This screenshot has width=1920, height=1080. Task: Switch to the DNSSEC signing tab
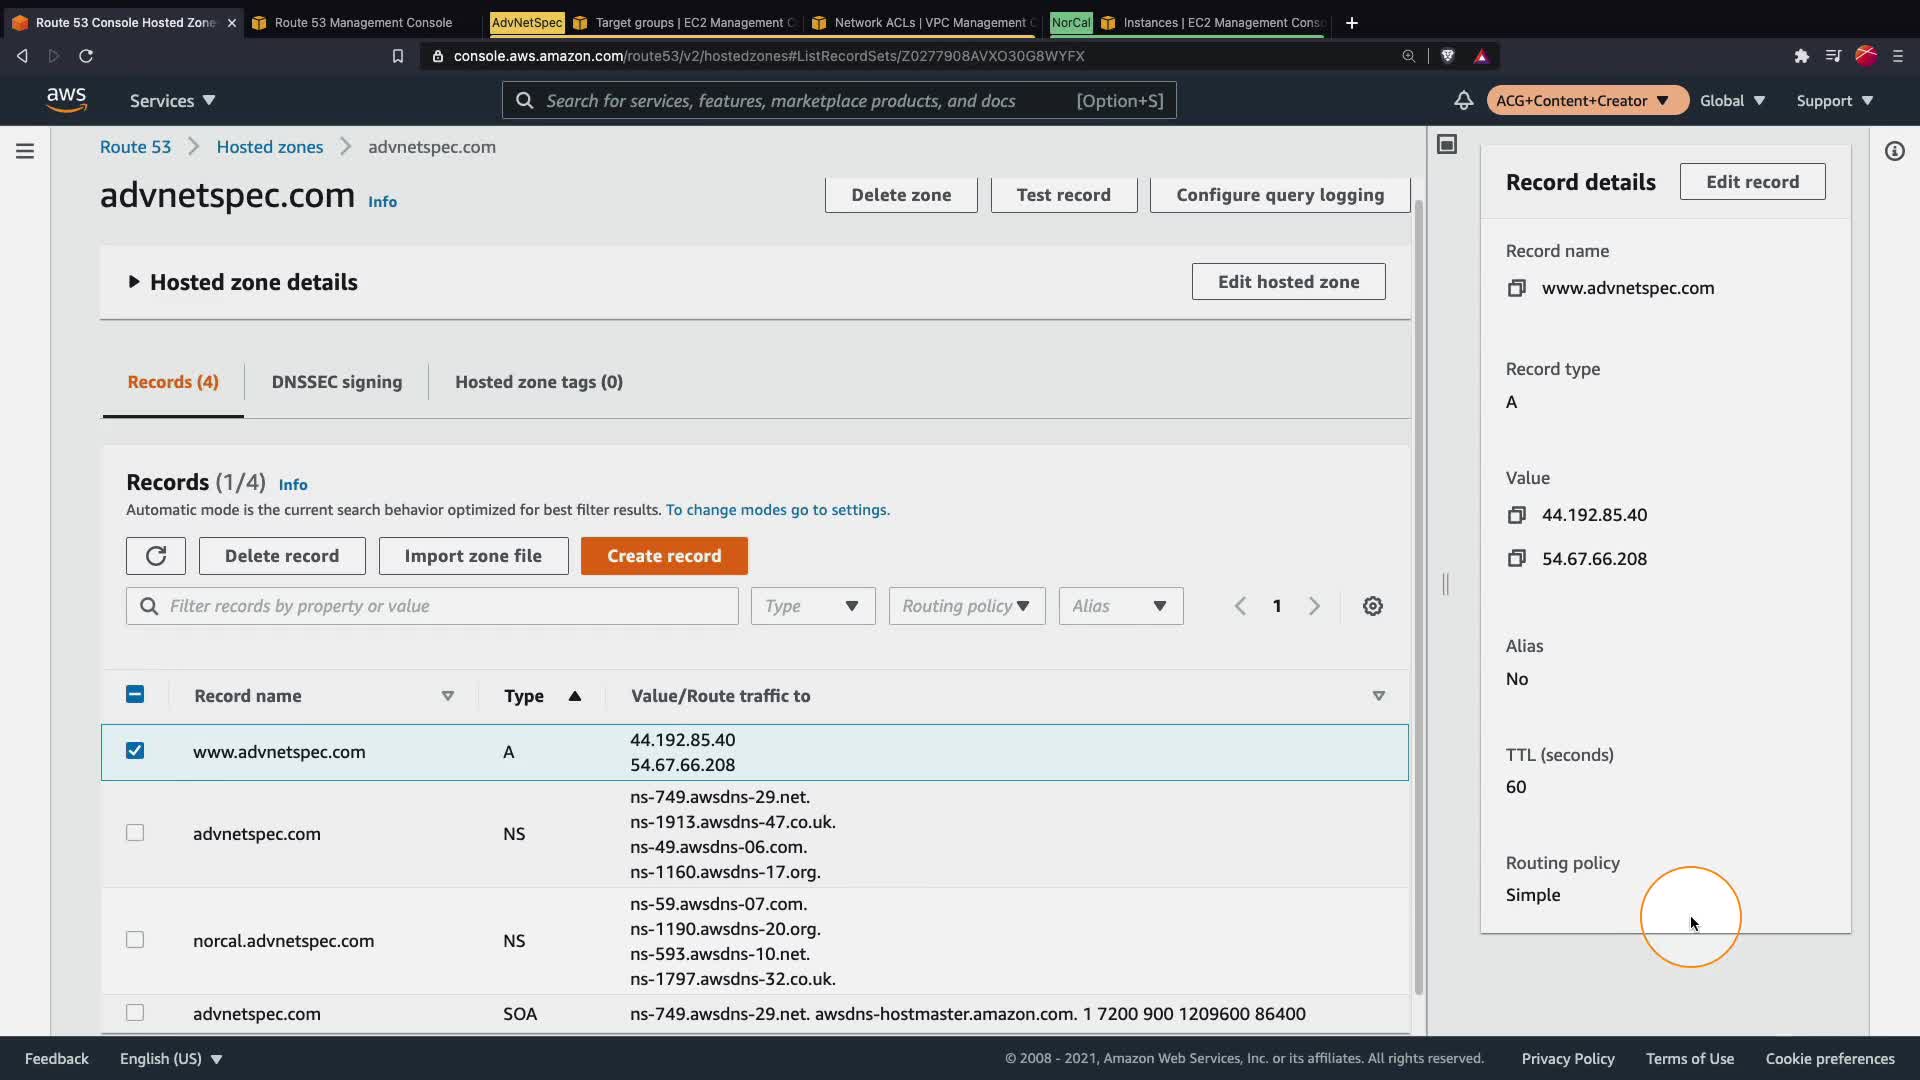point(336,382)
